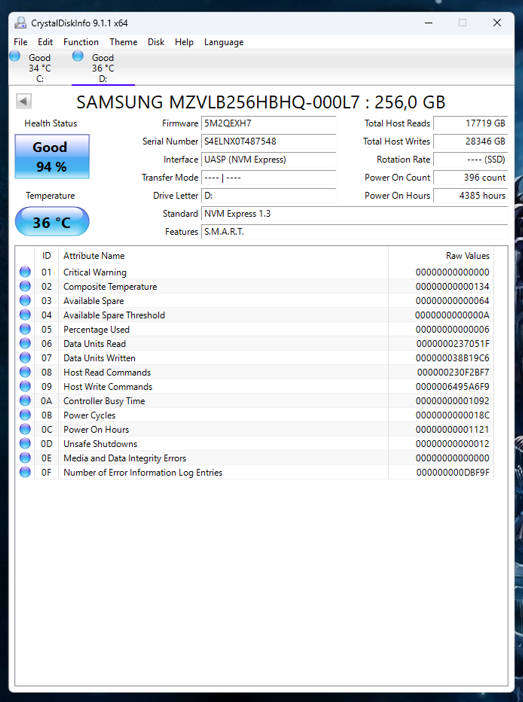Click status orb for Data Units Read
The width and height of the screenshot is (523, 702).
(25, 343)
